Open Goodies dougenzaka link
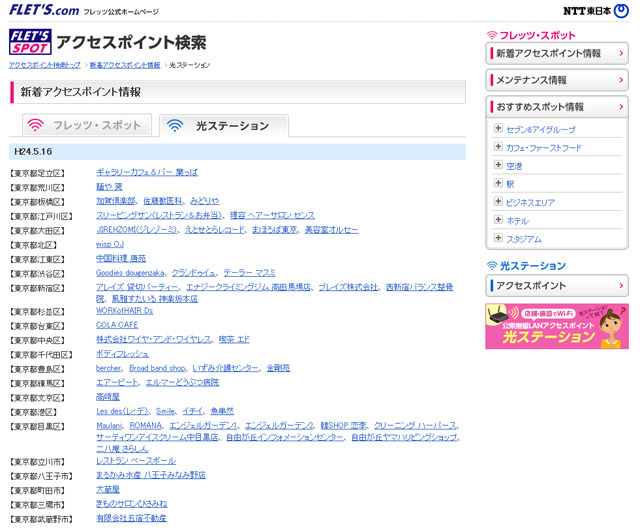640x530 pixels. [x=130, y=273]
